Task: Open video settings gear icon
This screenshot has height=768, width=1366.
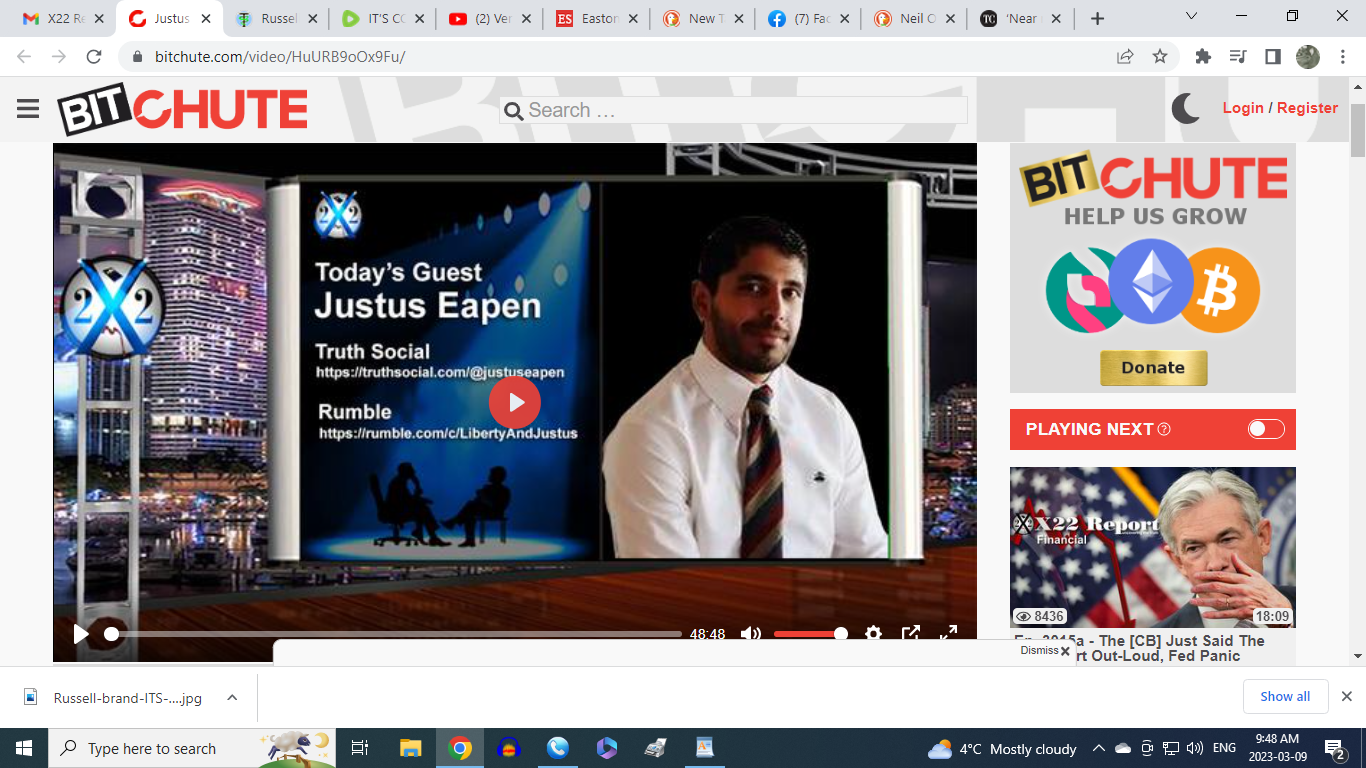Action: 873,634
